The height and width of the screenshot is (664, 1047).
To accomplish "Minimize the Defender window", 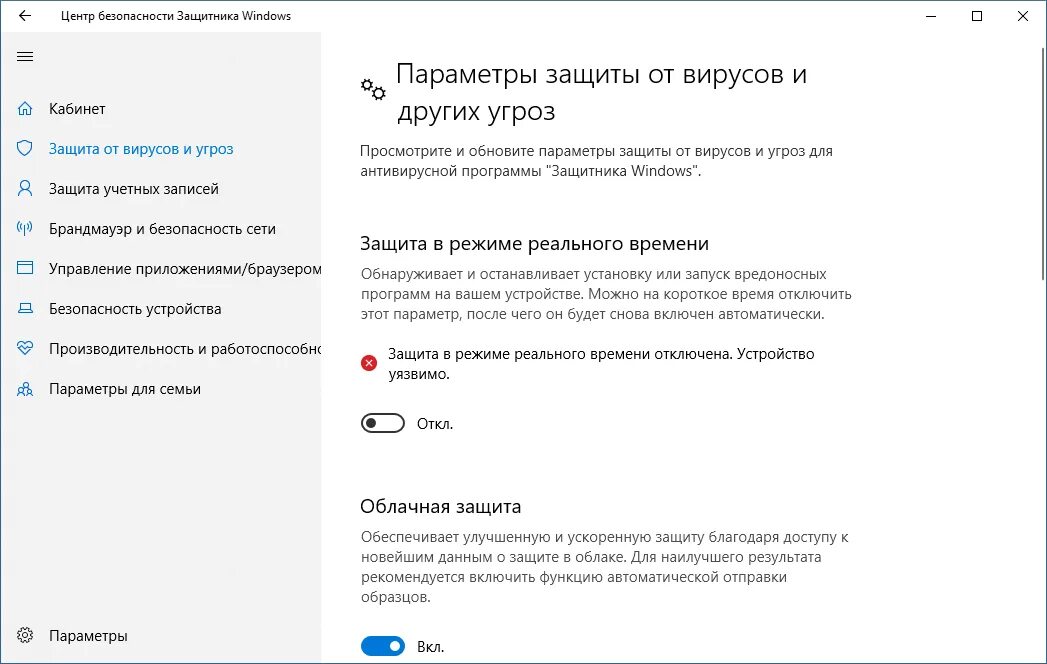I will [931, 16].
